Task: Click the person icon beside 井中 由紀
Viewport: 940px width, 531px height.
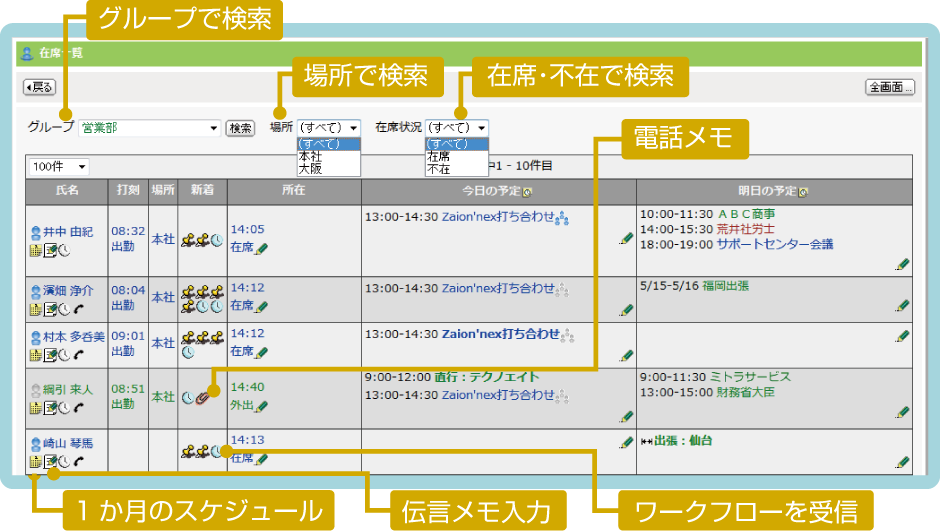Action: pos(36,232)
